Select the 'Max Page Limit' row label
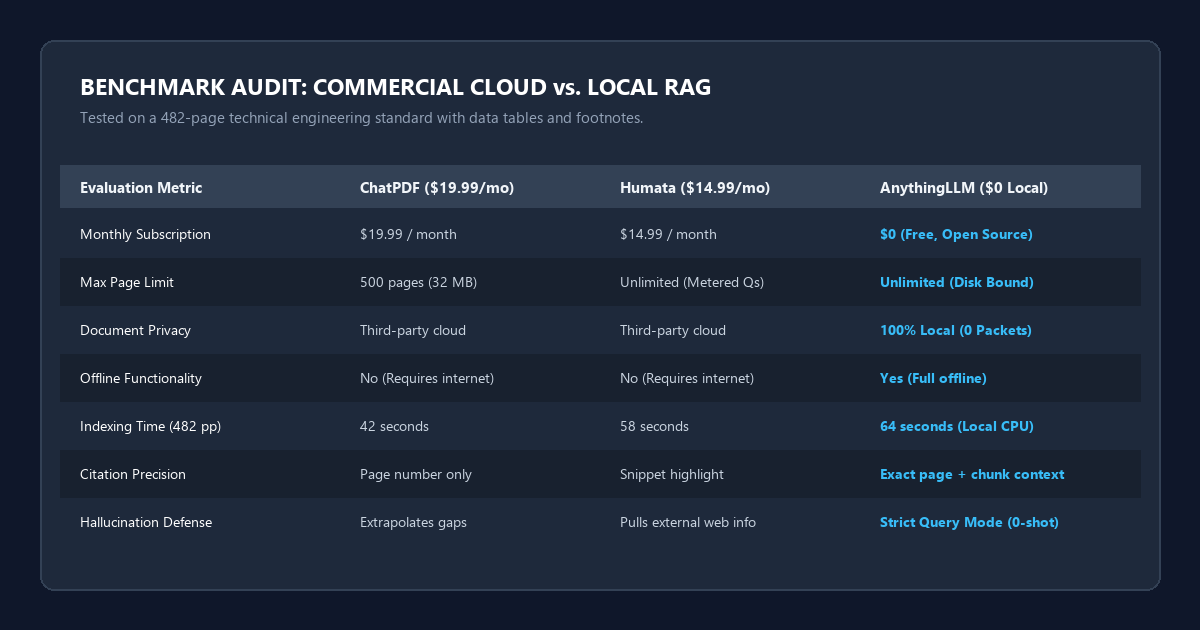The image size is (1200, 630). (x=127, y=282)
